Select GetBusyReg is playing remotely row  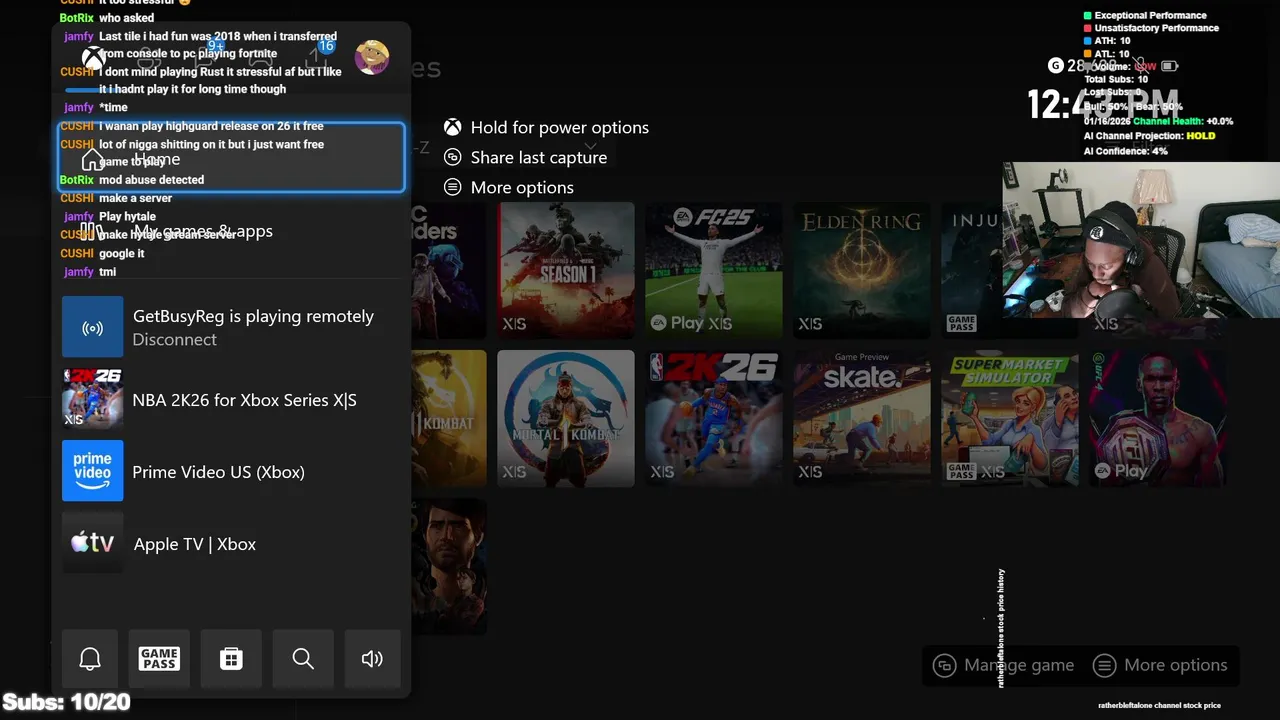[232, 327]
